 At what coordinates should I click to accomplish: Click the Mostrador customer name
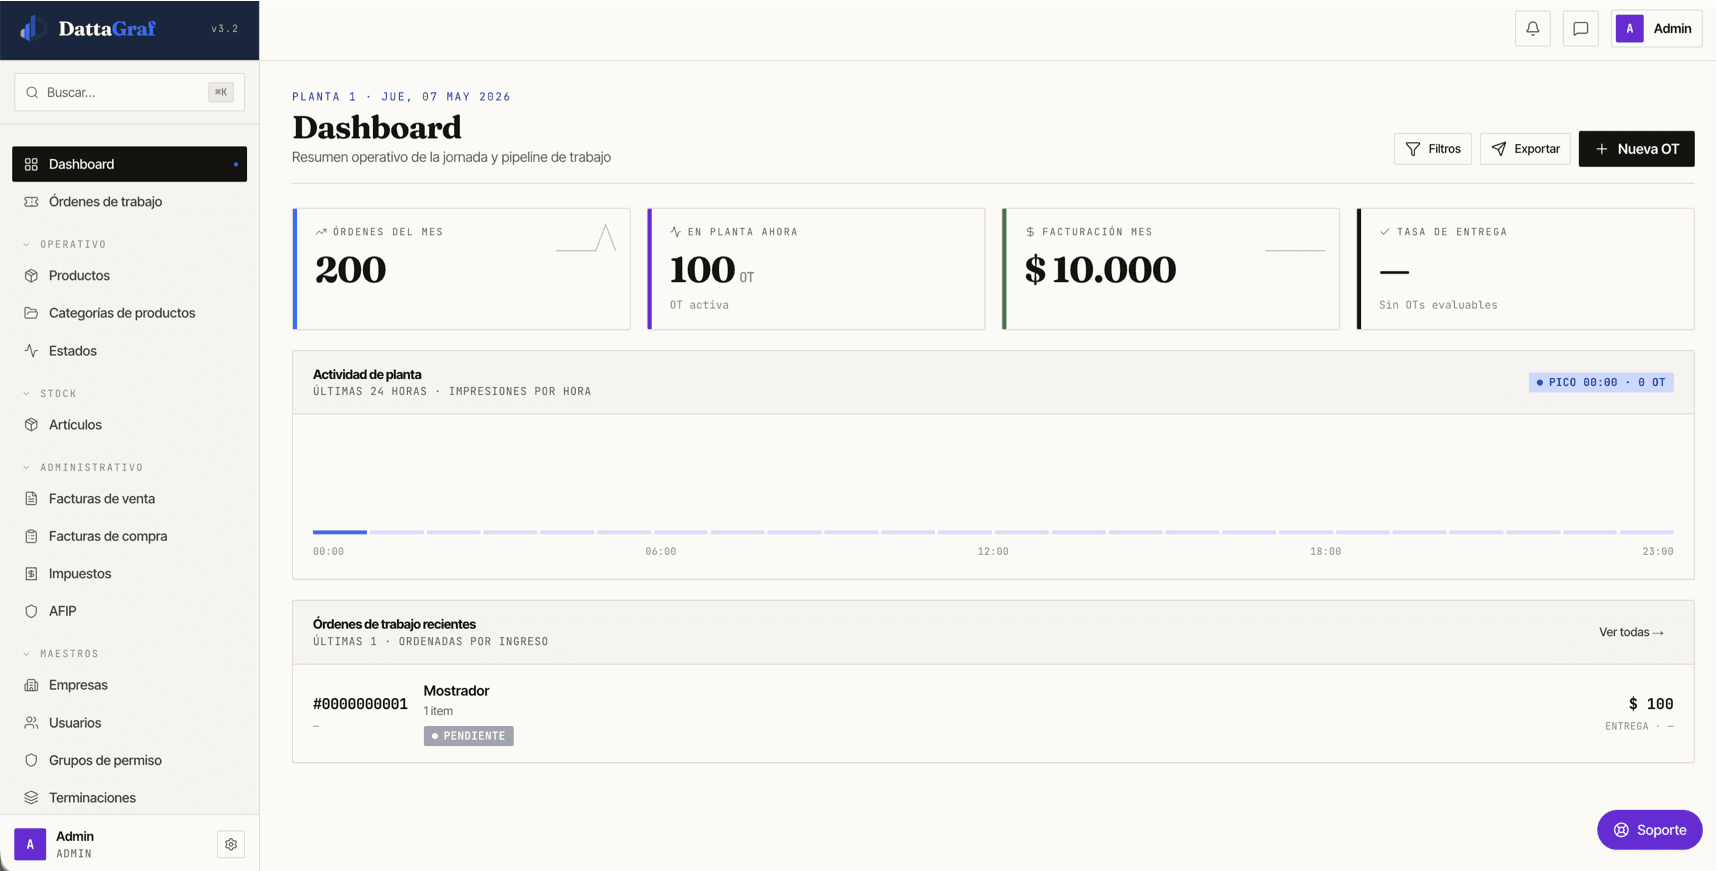pos(456,691)
